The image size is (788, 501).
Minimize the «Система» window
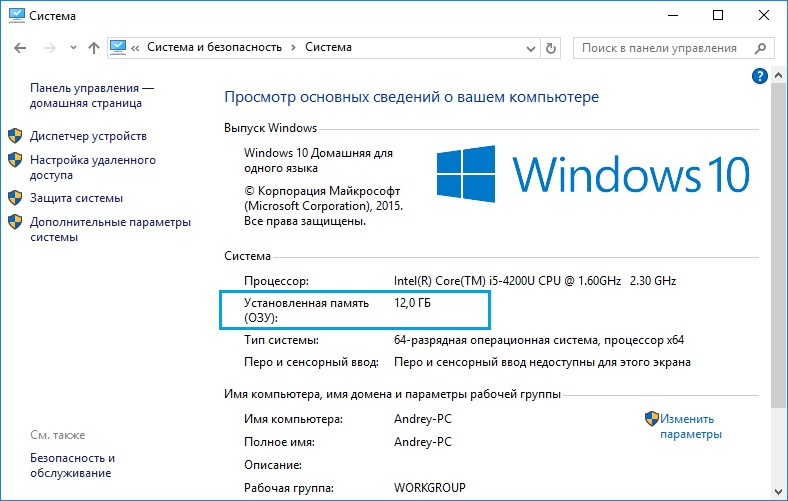673,16
